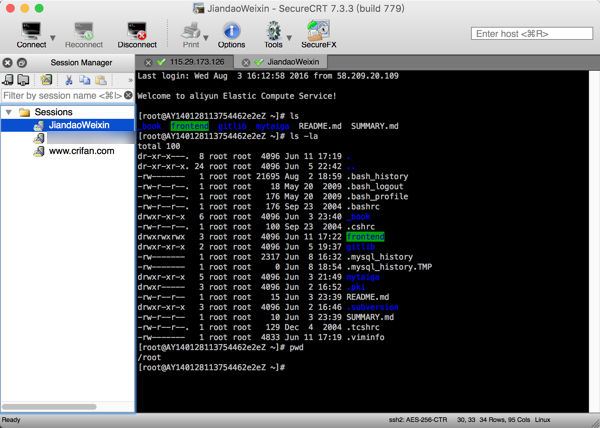The image size is (600, 428).
Task: Open the Connect dropdown arrow
Action: tap(53, 37)
